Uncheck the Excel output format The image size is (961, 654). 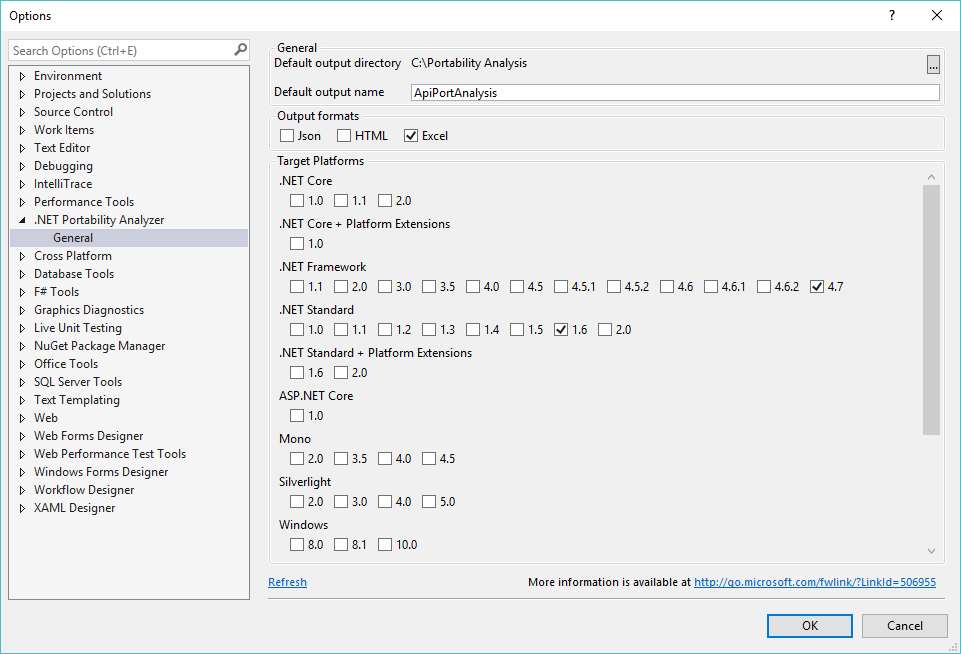pyautogui.click(x=411, y=136)
